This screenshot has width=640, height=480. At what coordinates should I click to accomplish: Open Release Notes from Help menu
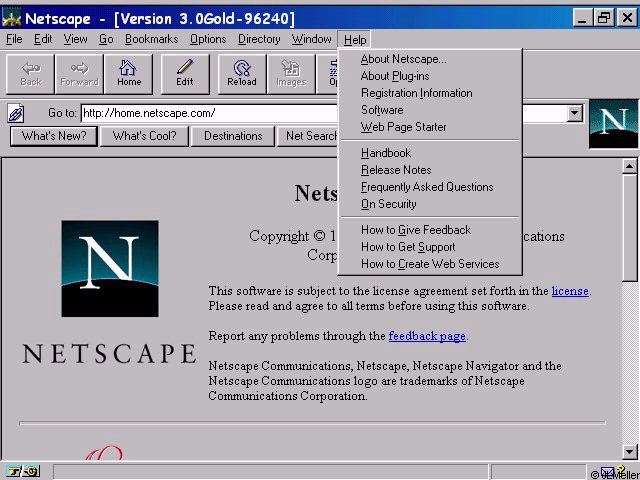tap(430, 170)
